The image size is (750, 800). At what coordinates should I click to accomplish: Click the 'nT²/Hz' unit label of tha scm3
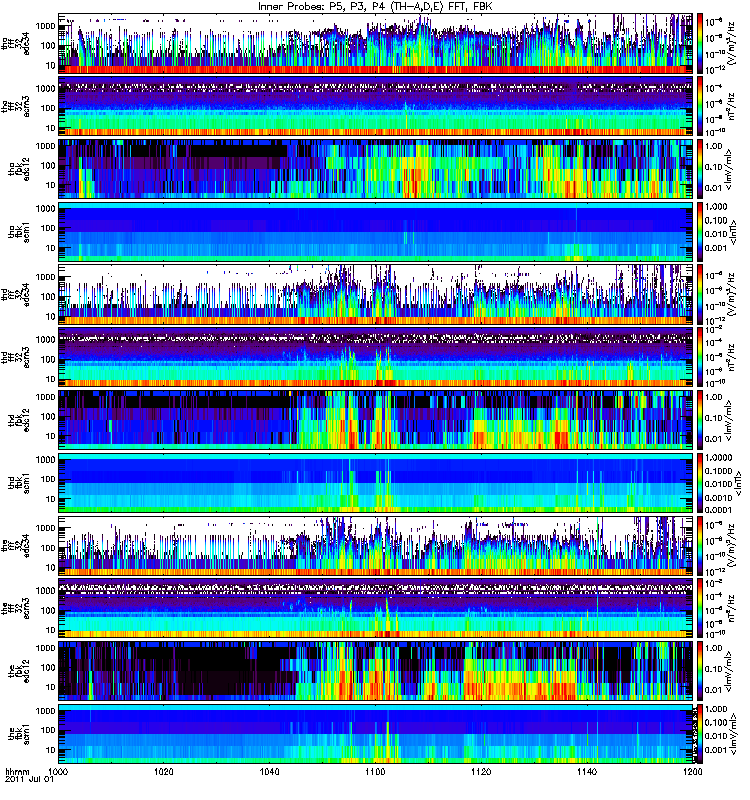(731, 106)
